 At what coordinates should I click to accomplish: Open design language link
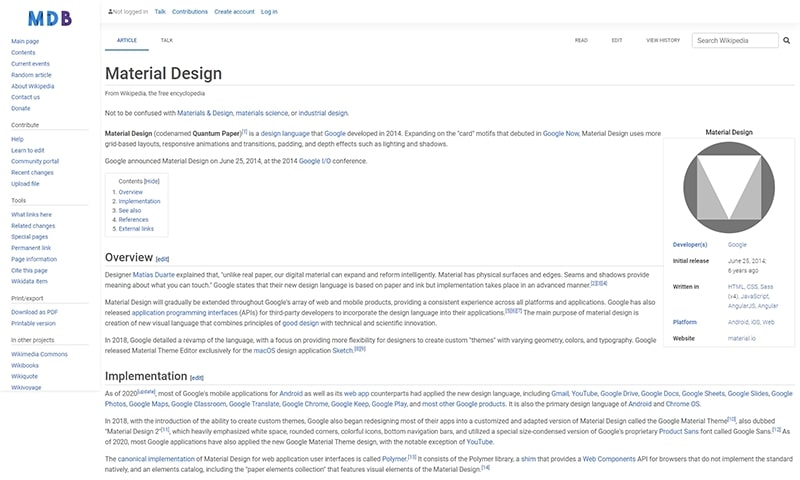coord(285,134)
